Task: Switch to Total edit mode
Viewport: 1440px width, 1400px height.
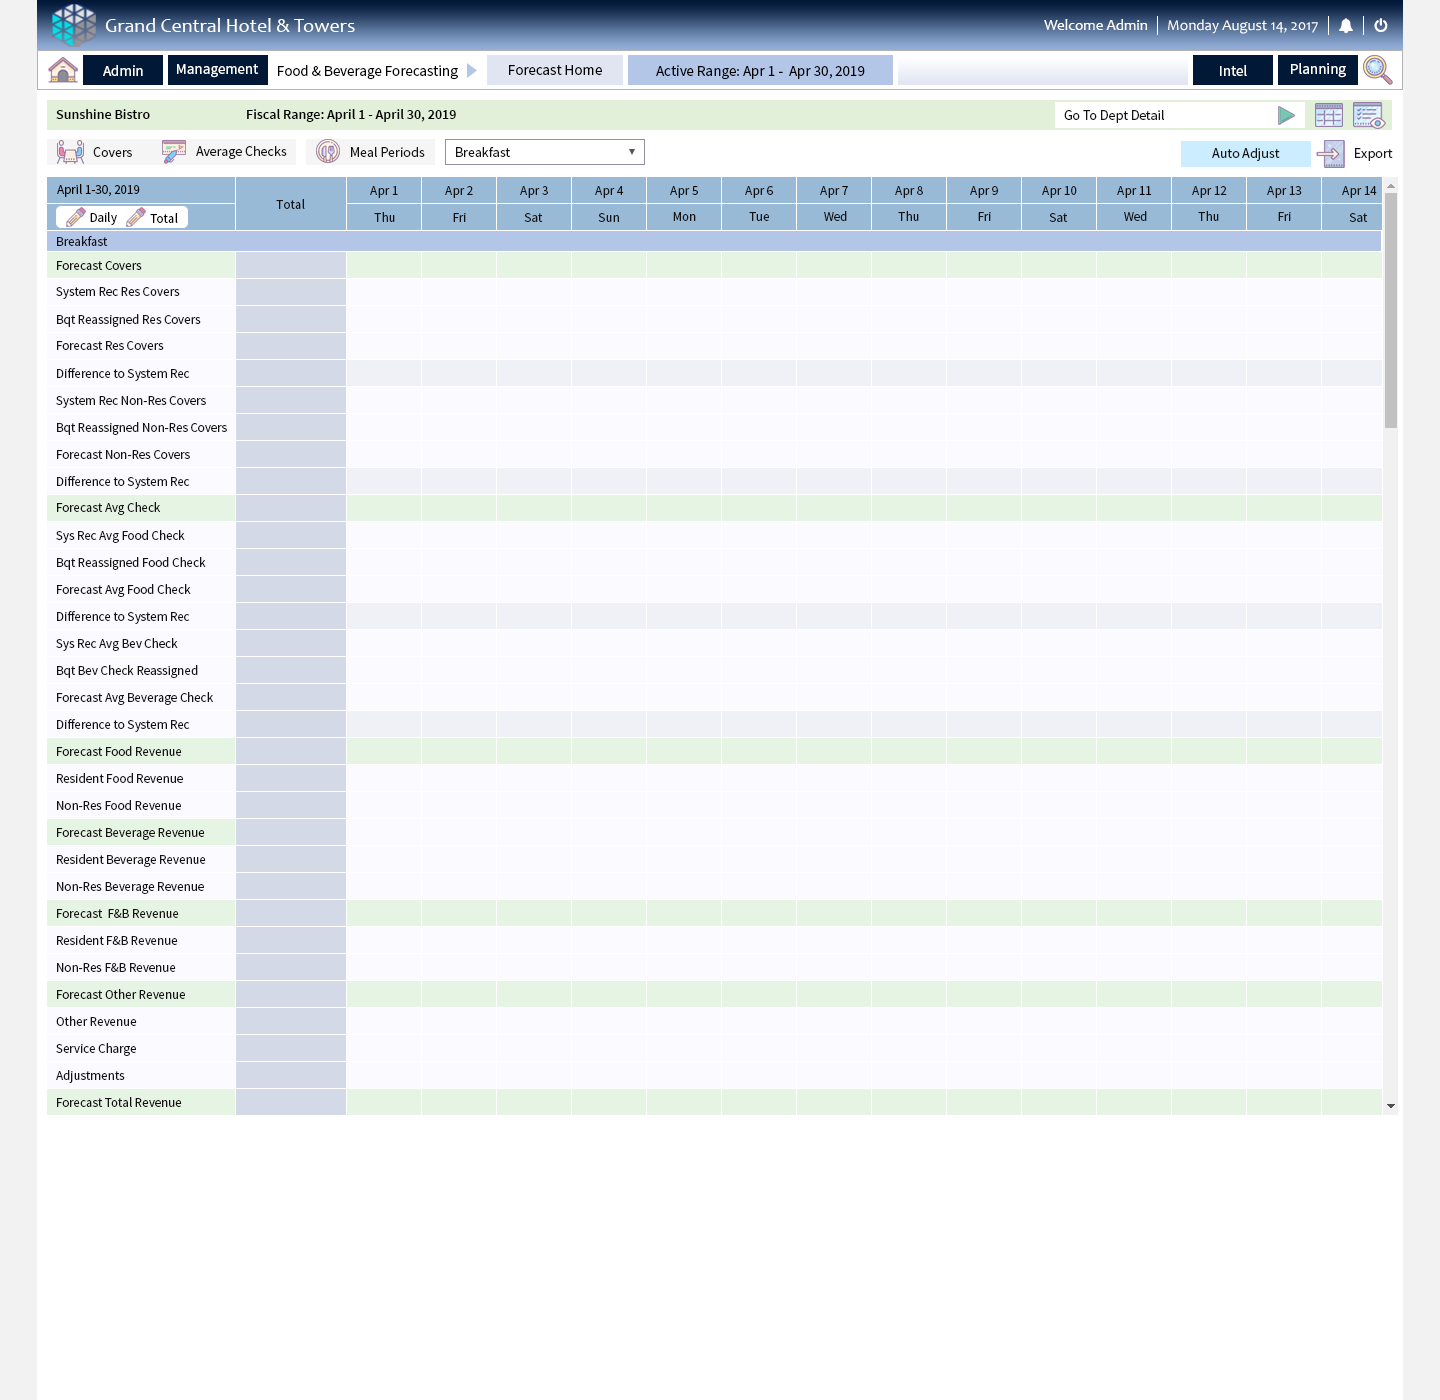Action: click(x=152, y=218)
